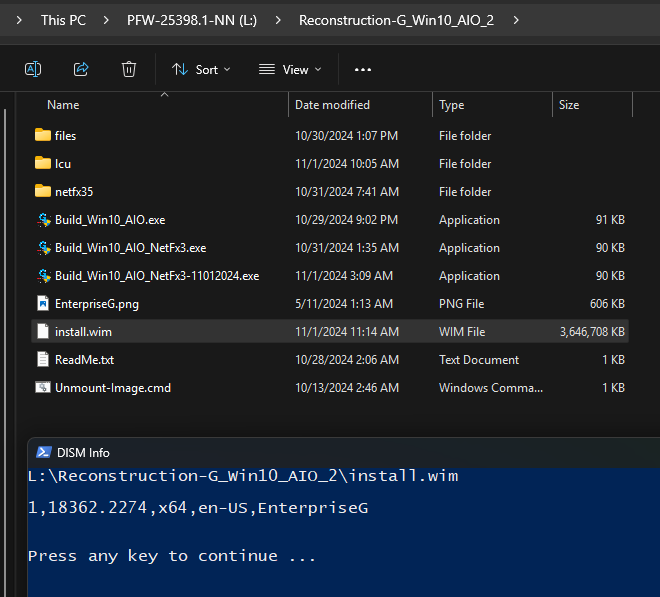Select the lcu folder icon
The height and width of the screenshot is (597, 660).
tap(43, 163)
